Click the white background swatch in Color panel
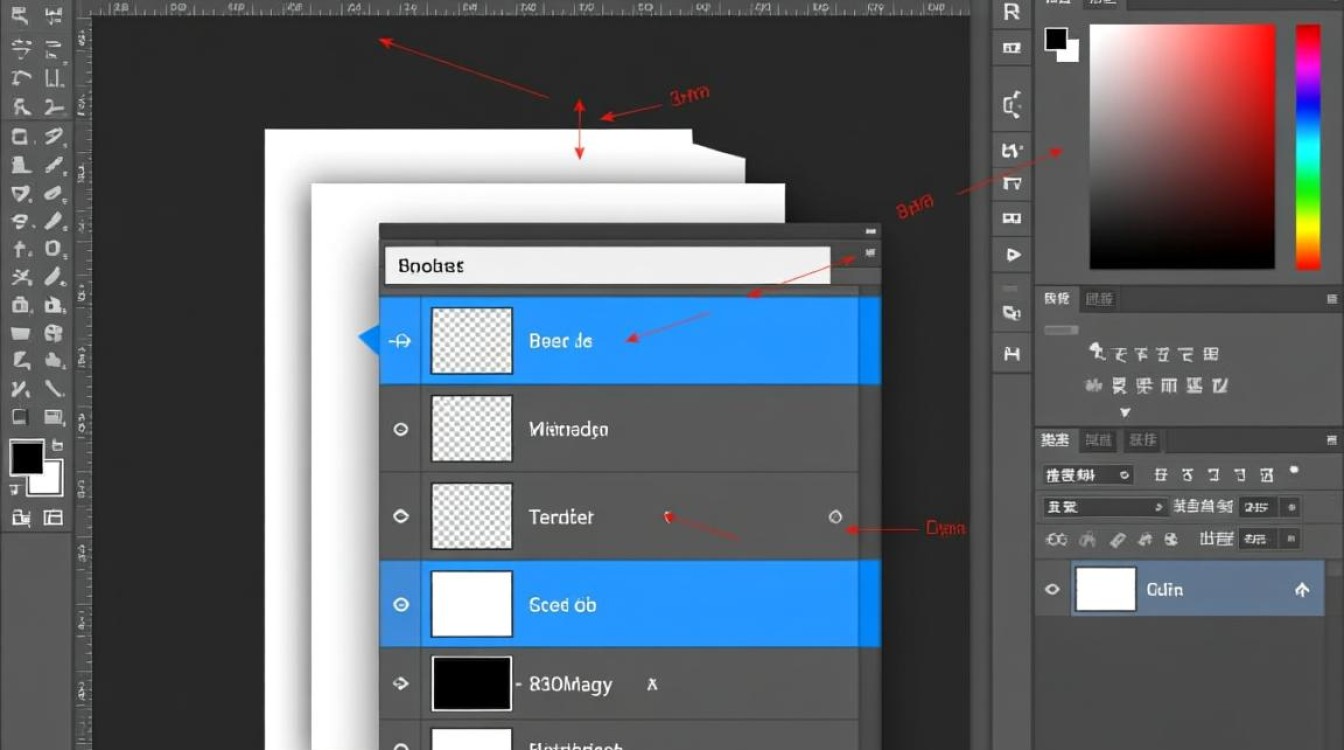 click(x=1069, y=50)
